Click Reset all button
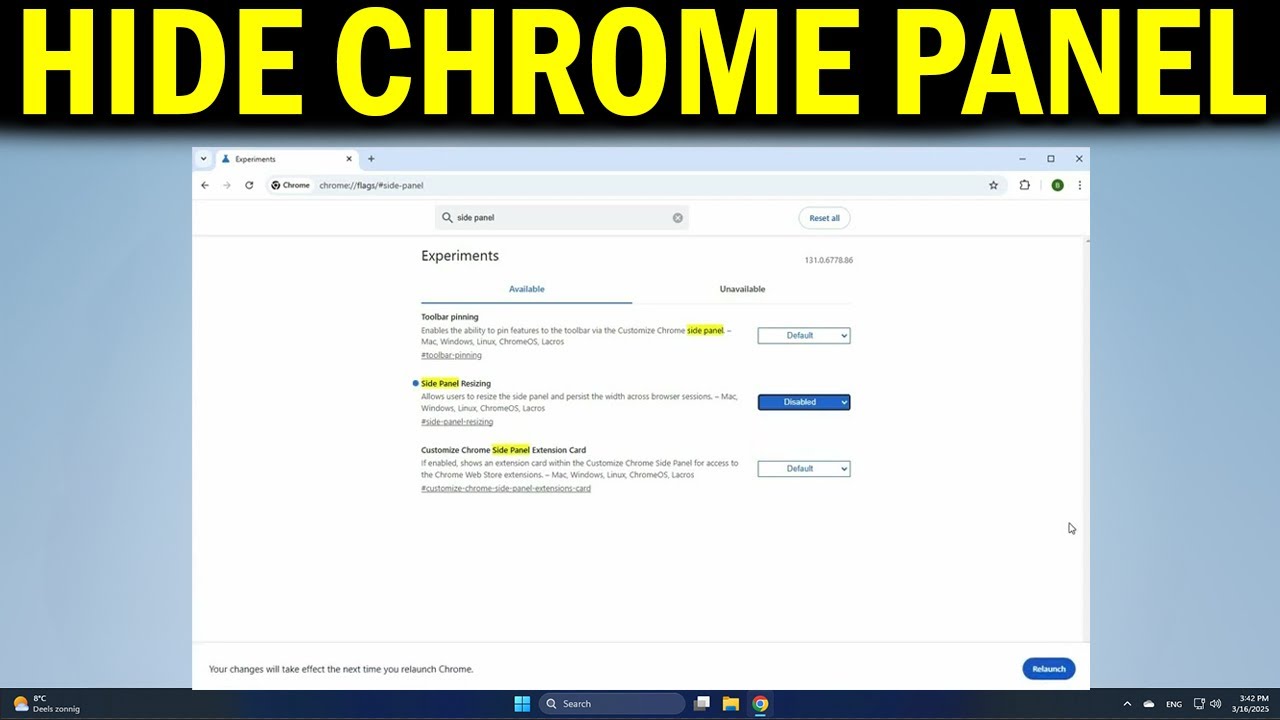 point(824,218)
